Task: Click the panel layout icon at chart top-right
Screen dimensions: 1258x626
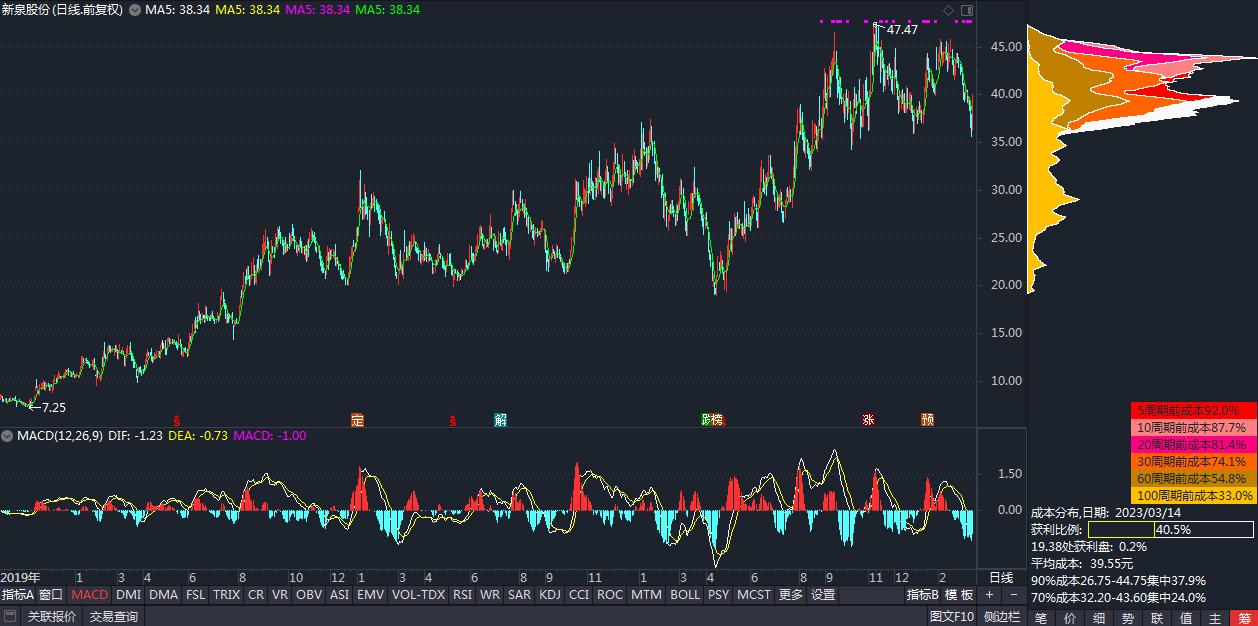Action: 966,11
